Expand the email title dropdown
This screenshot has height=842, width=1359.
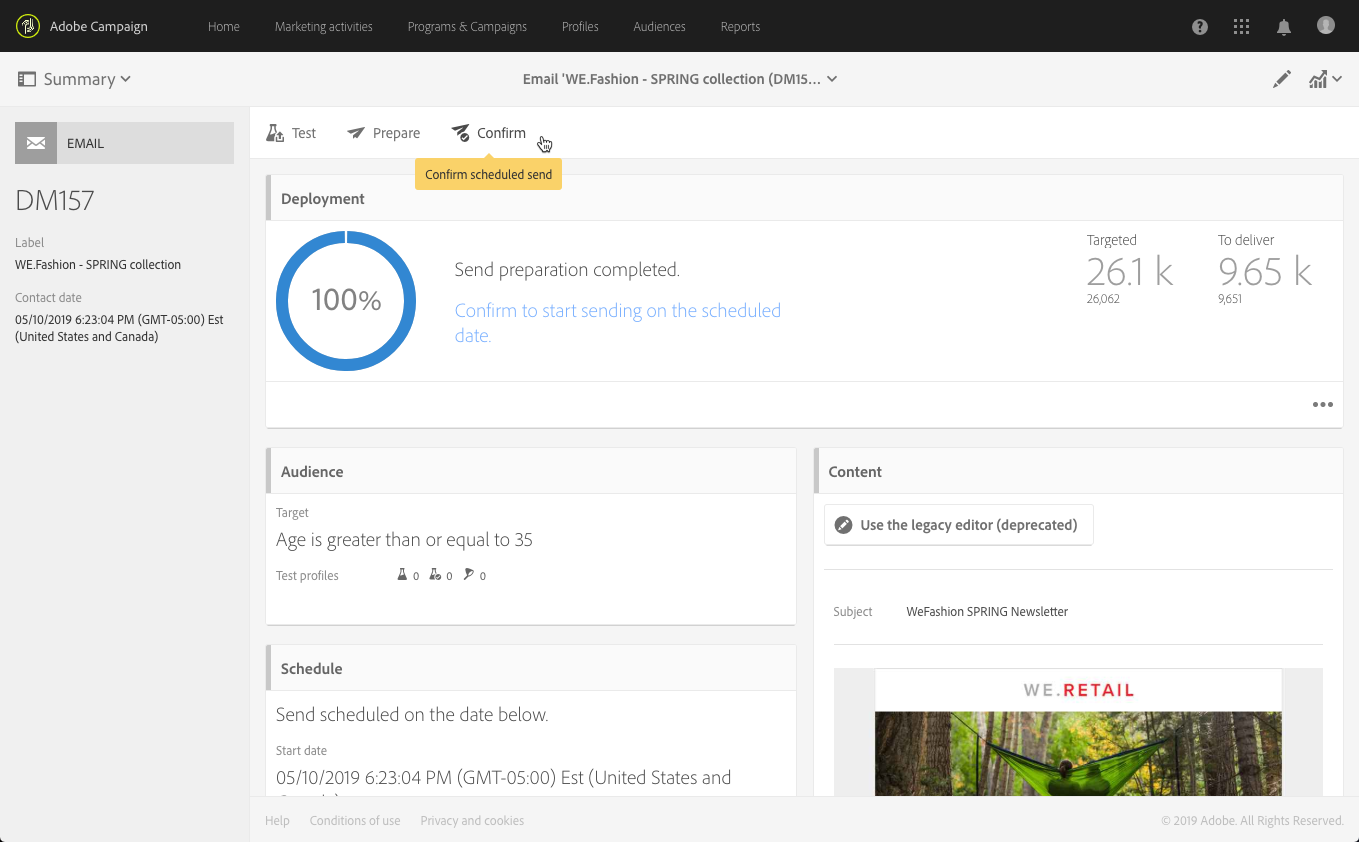click(680, 79)
